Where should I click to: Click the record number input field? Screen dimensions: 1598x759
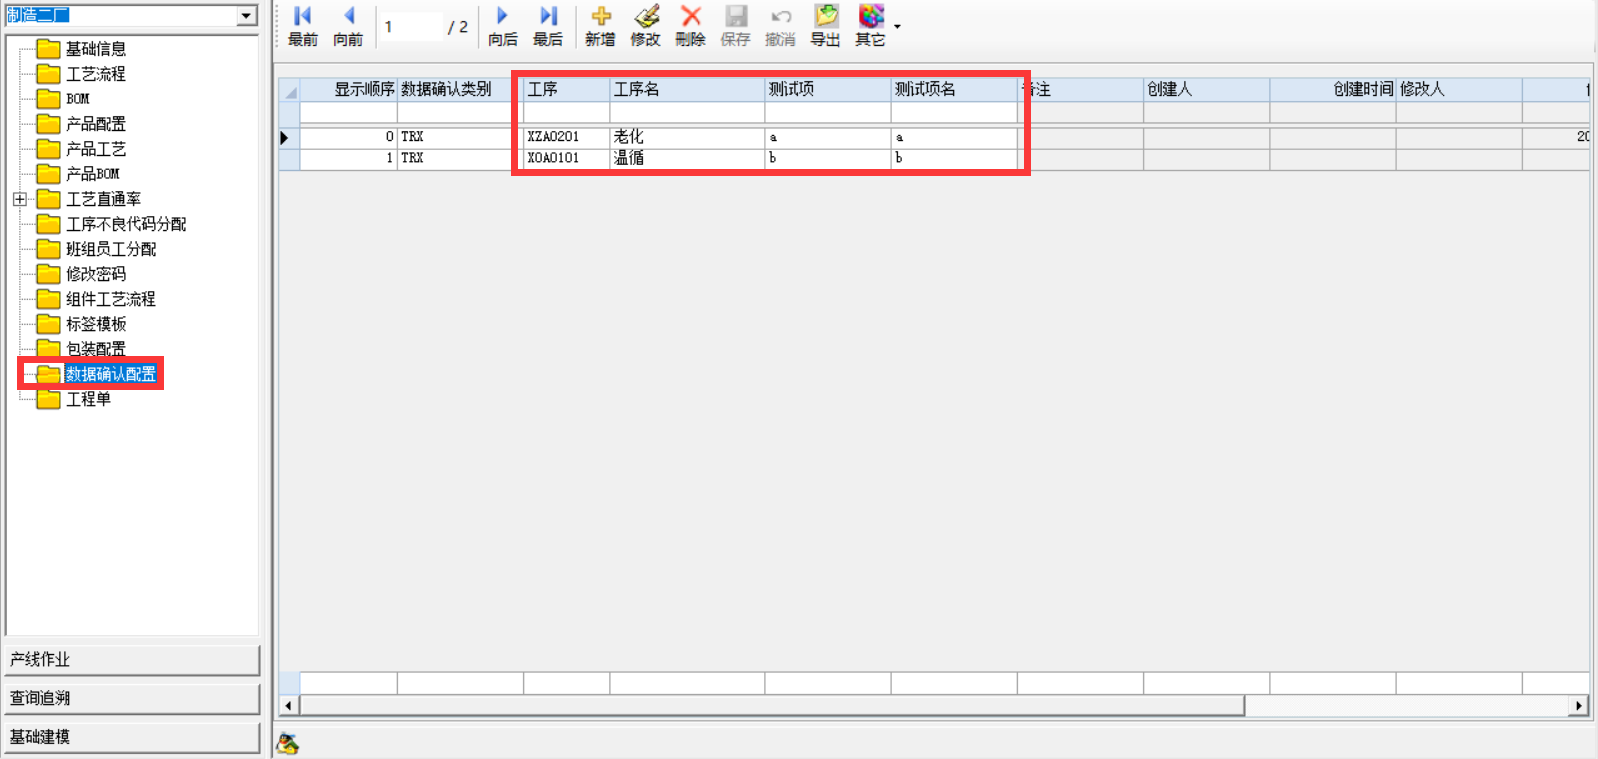[412, 27]
